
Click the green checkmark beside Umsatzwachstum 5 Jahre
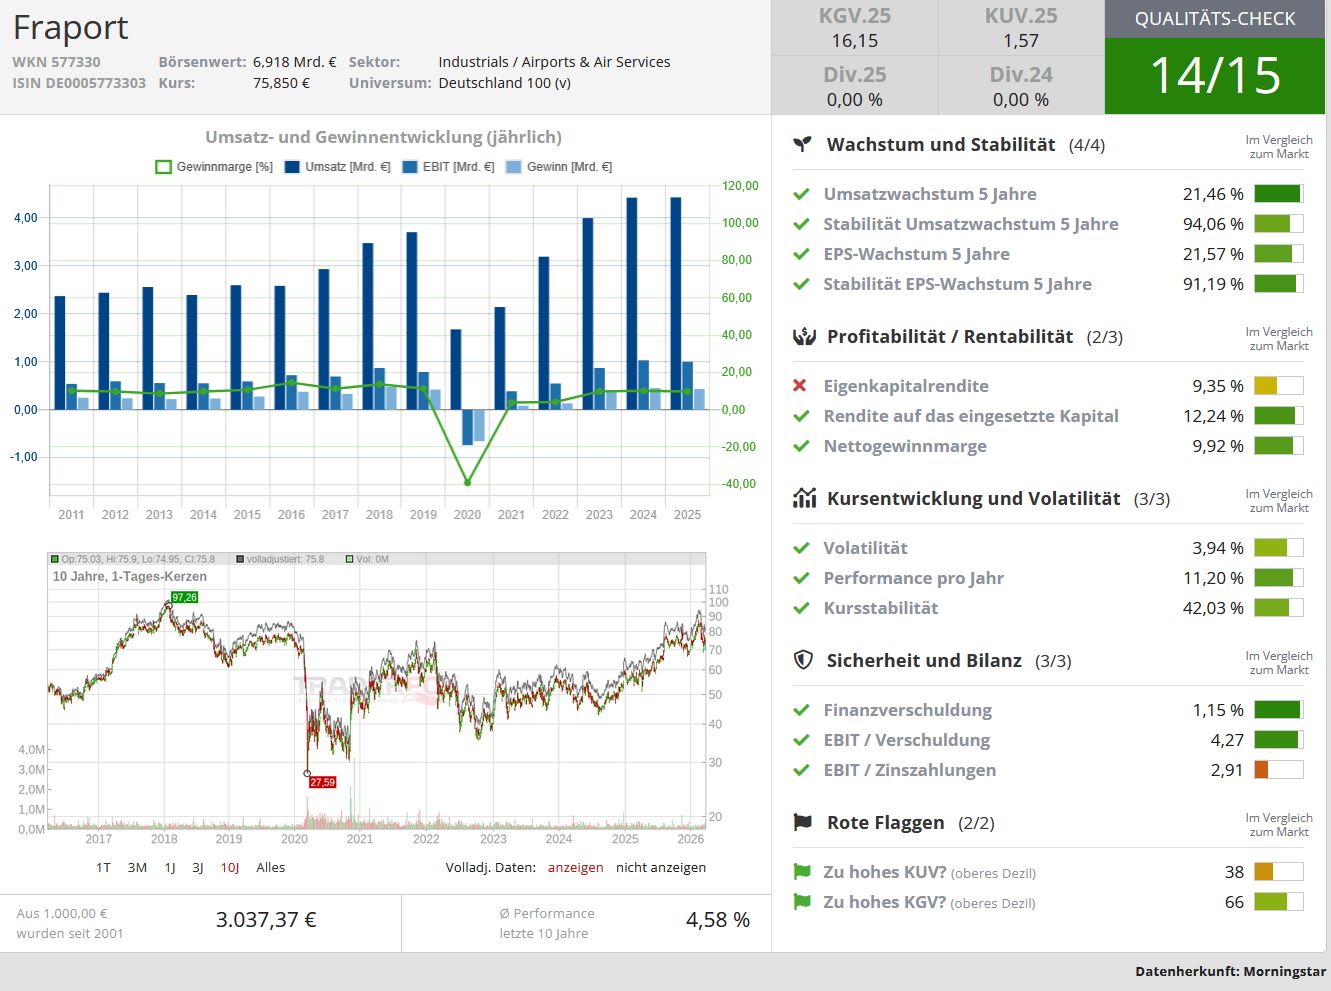pos(801,195)
